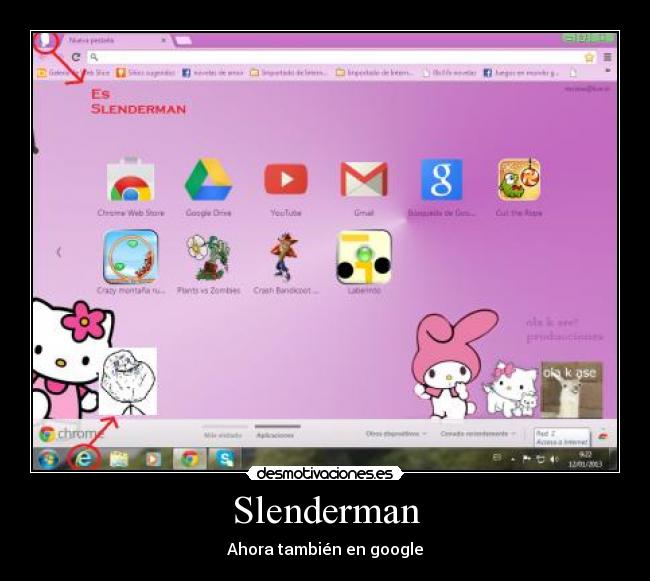Open the Sitios sugeridos bookmark
This screenshot has width=650, height=581.
[x=146, y=73]
